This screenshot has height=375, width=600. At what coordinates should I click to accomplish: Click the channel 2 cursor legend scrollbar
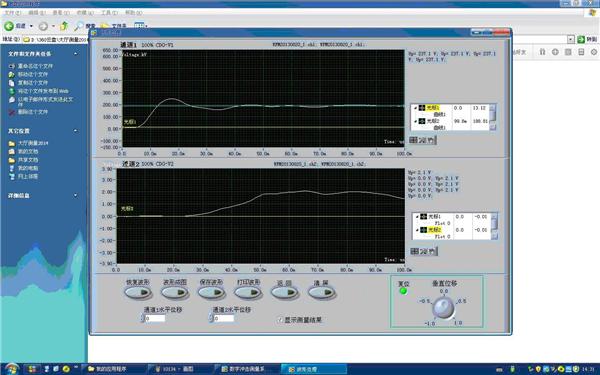(494, 226)
